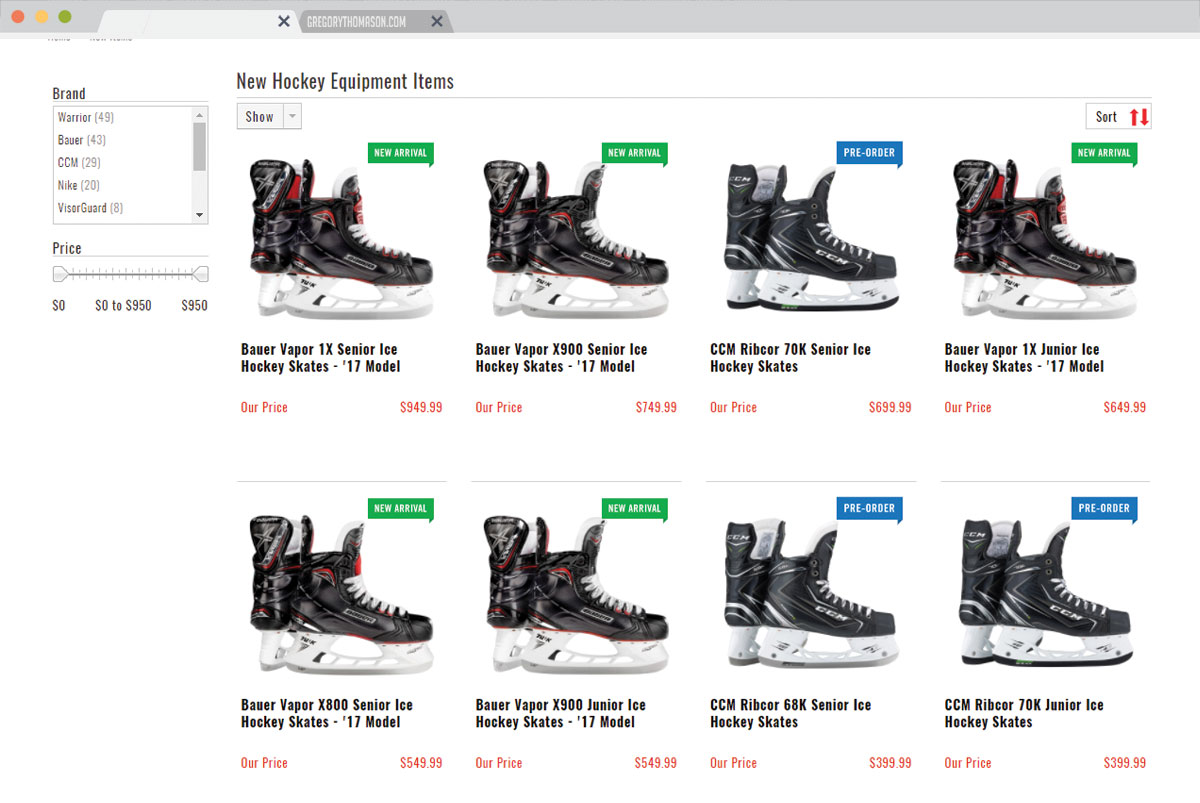Click the price range slider track
Screen dimensions: 1200x803
[130, 274]
